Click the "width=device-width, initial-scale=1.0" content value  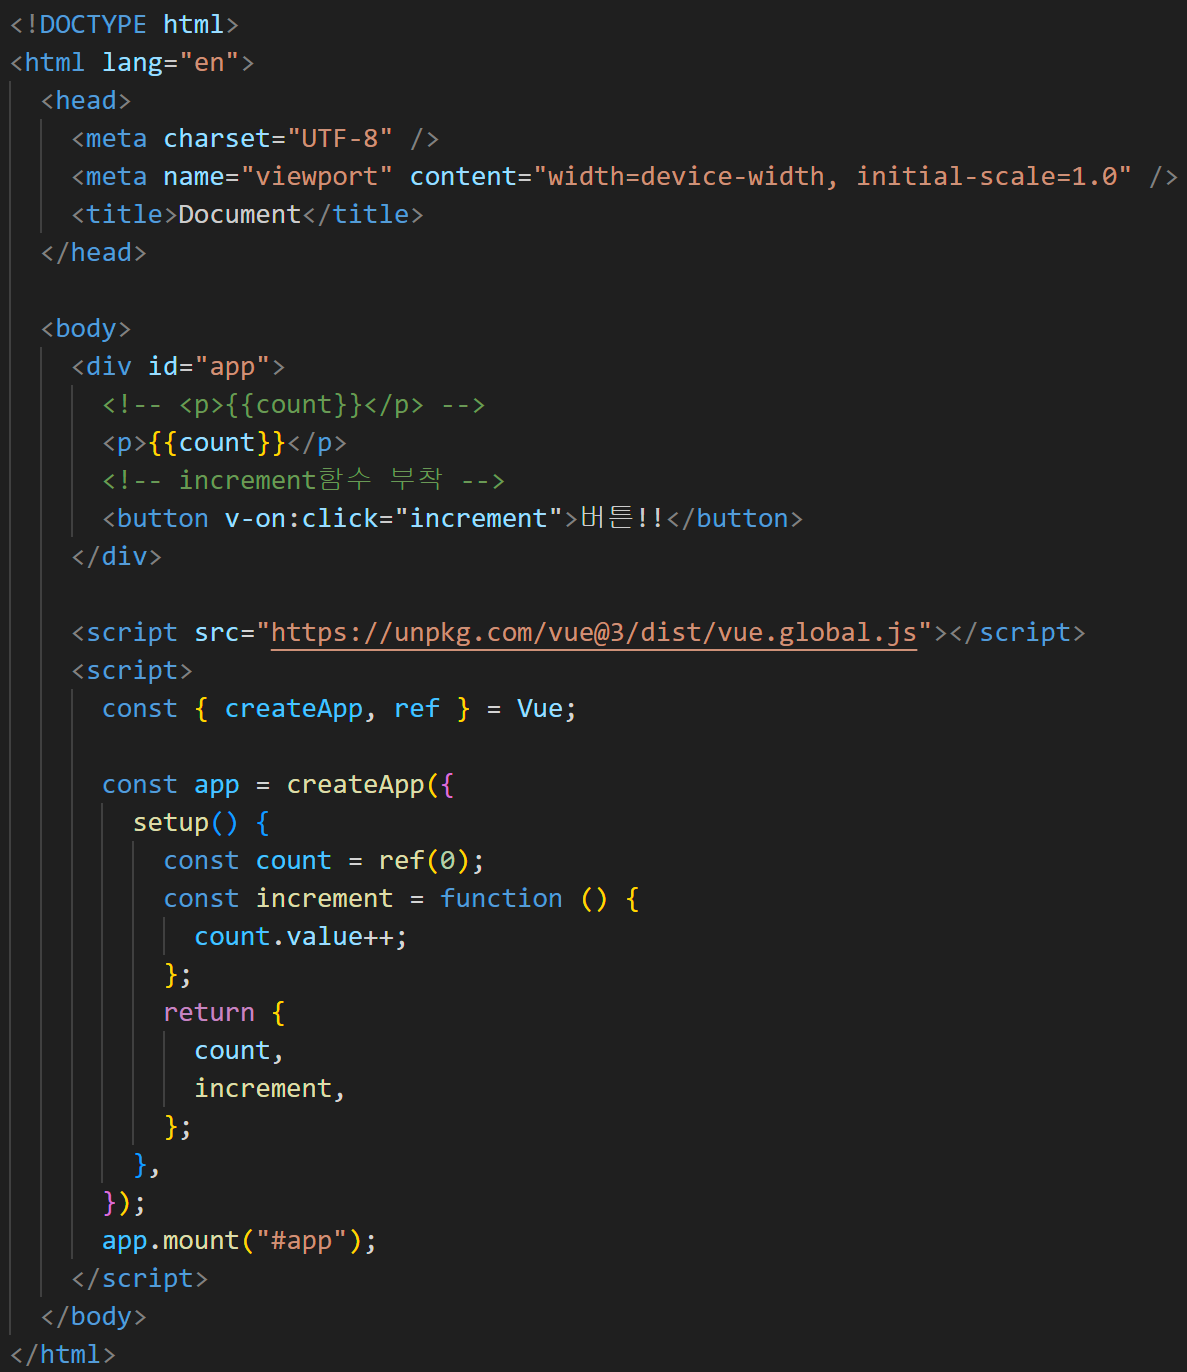point(833,177)
